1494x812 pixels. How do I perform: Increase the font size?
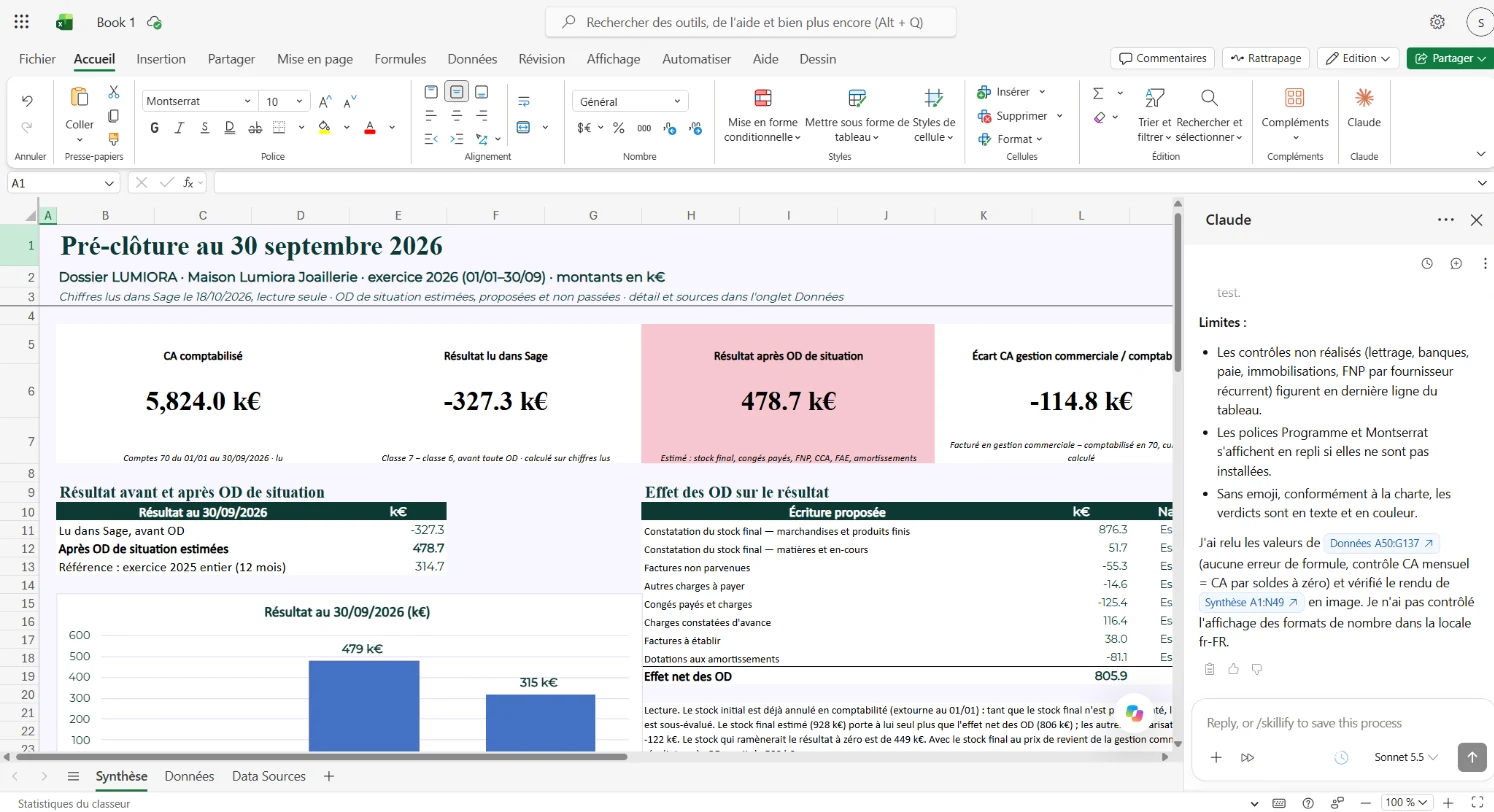pyautogui.click(x=325, y=102)
